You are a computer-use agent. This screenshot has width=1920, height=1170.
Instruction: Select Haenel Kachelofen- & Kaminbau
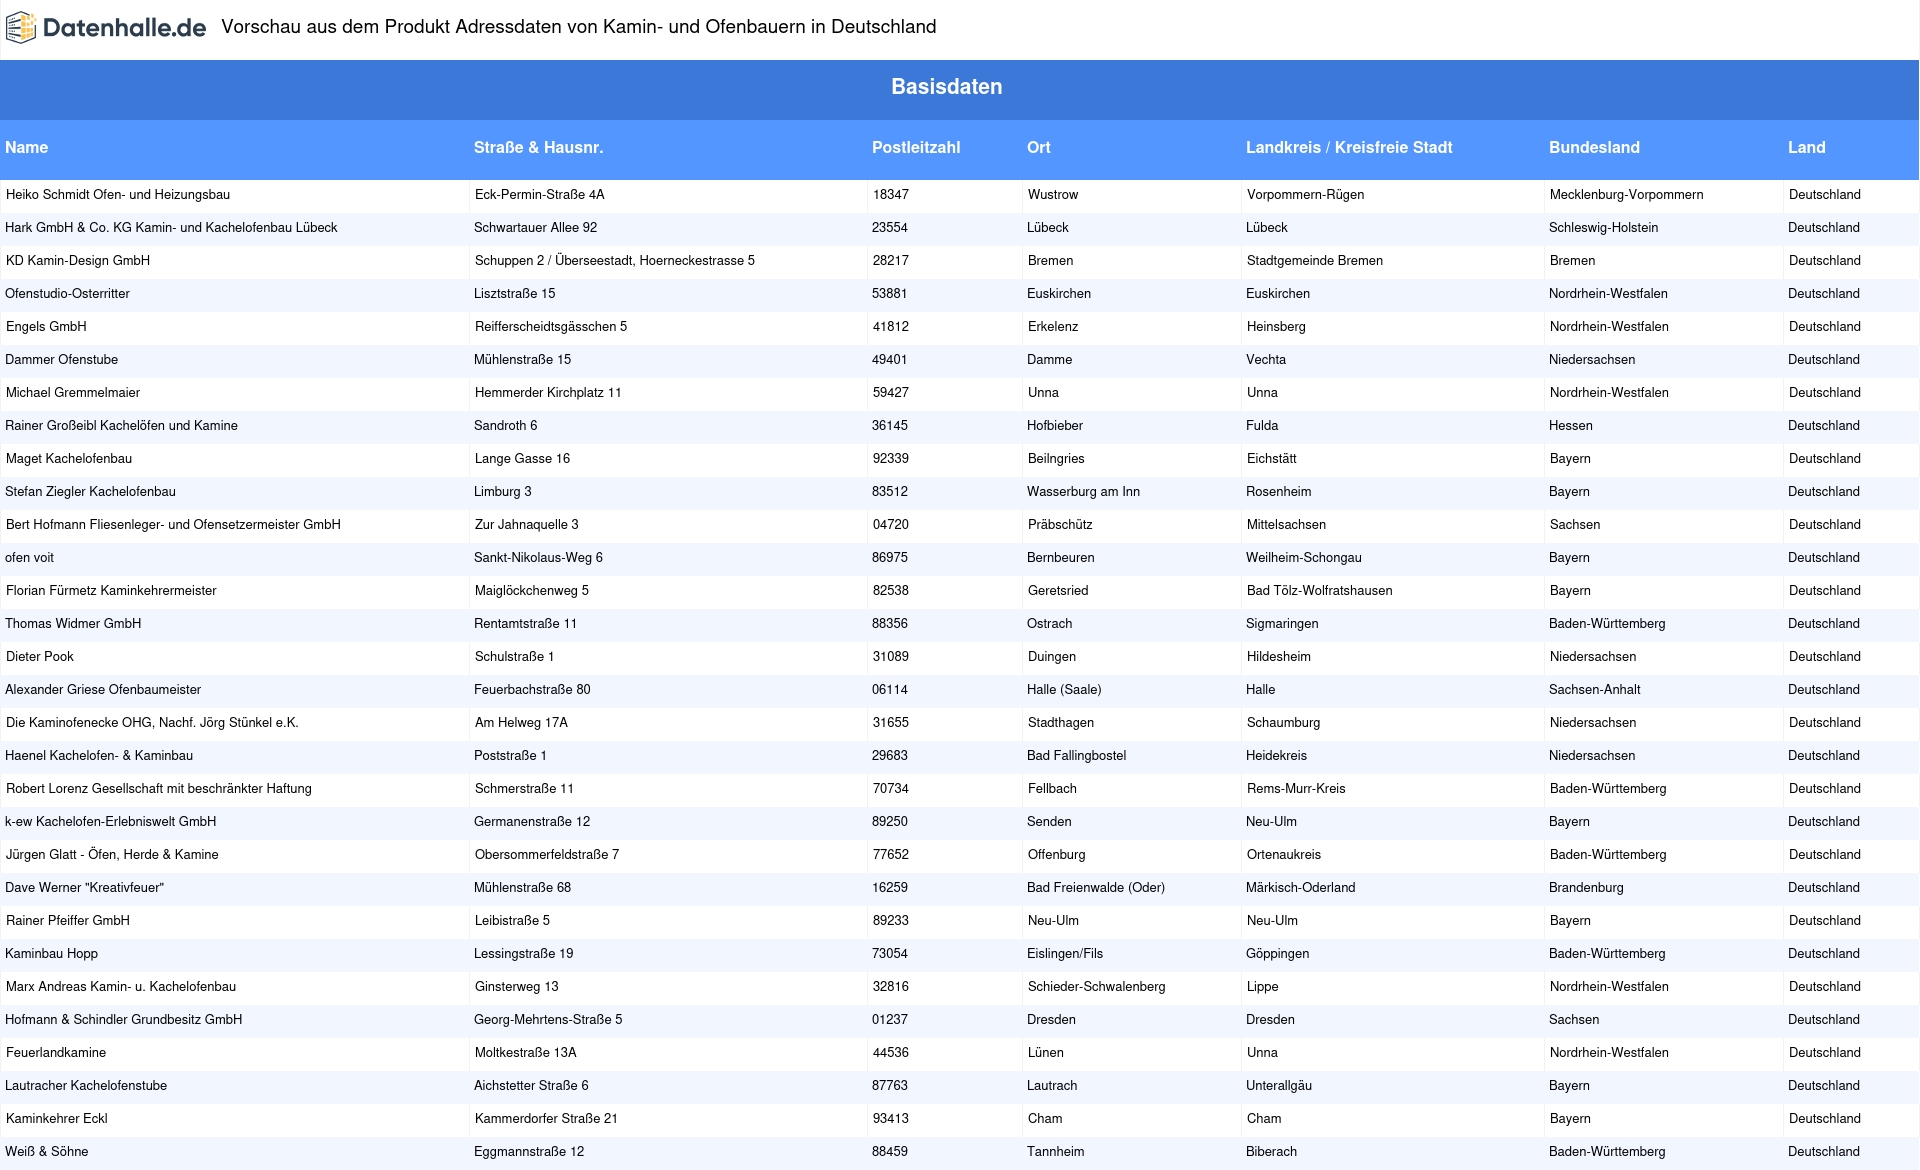pyautogui.click(x=99, y=755)
